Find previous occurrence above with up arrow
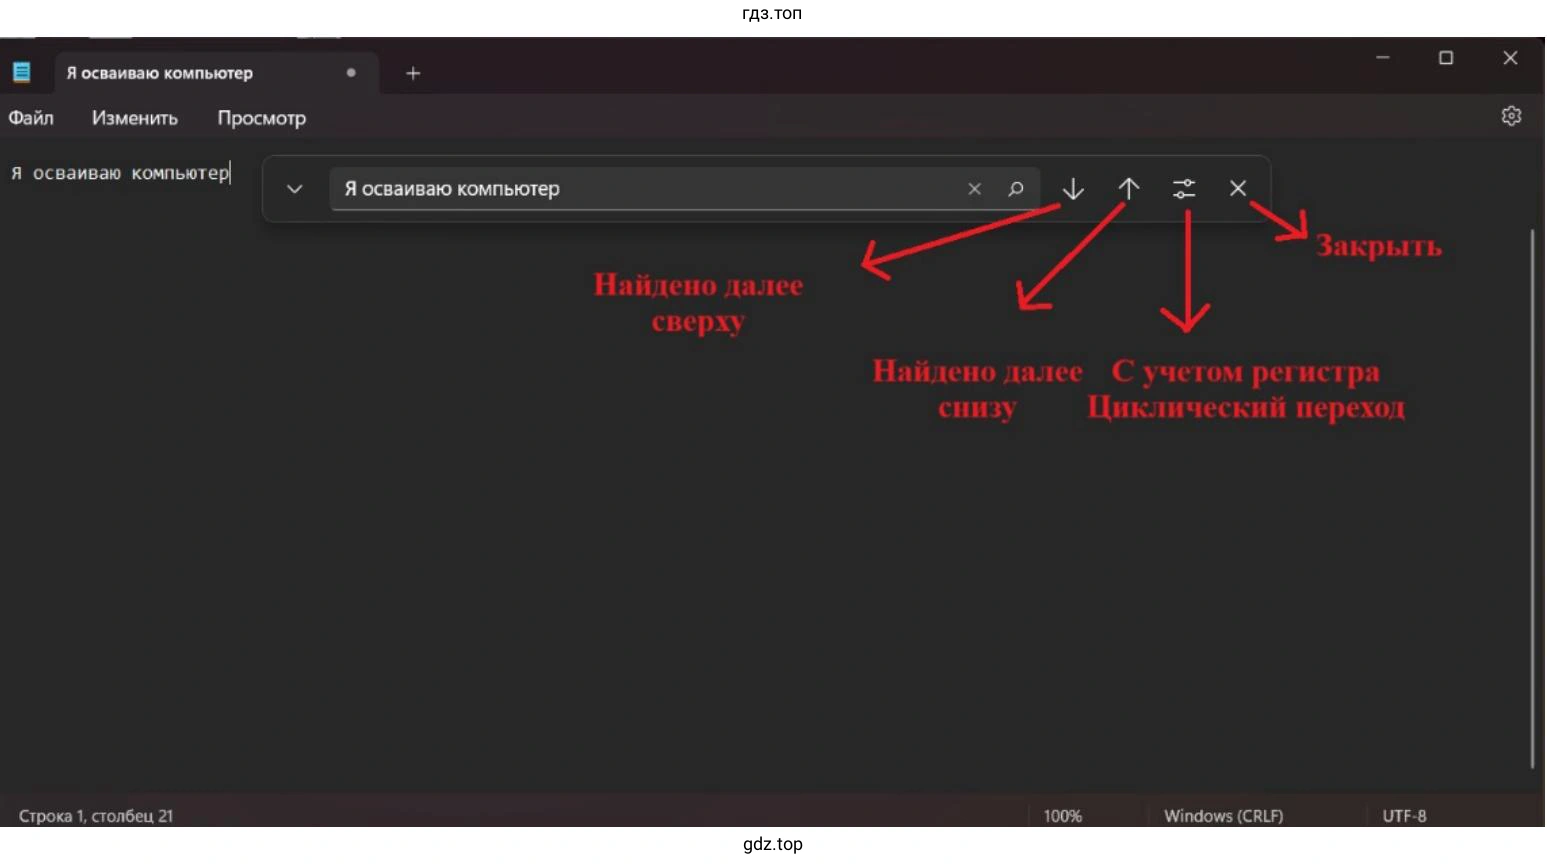The image size is (1547, 864). (x=1128, y=188)
